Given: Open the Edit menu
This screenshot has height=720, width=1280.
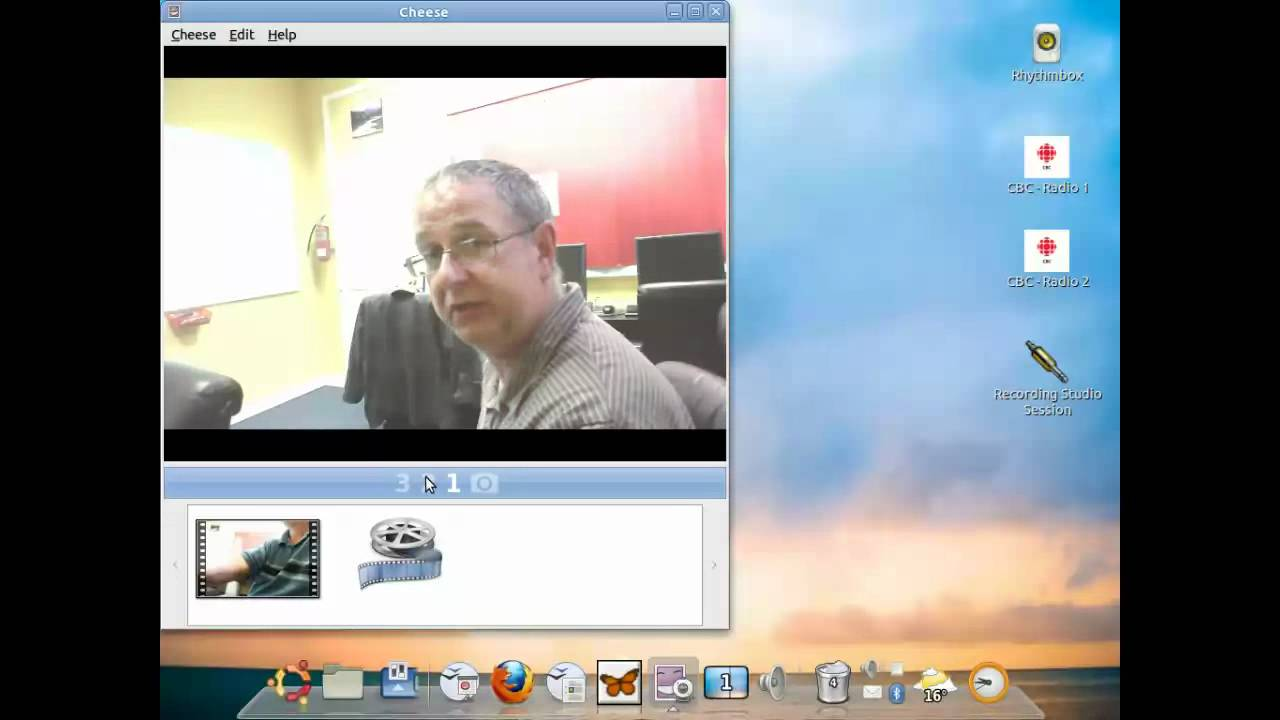Looking at the screenshot, I should point(241,34).
